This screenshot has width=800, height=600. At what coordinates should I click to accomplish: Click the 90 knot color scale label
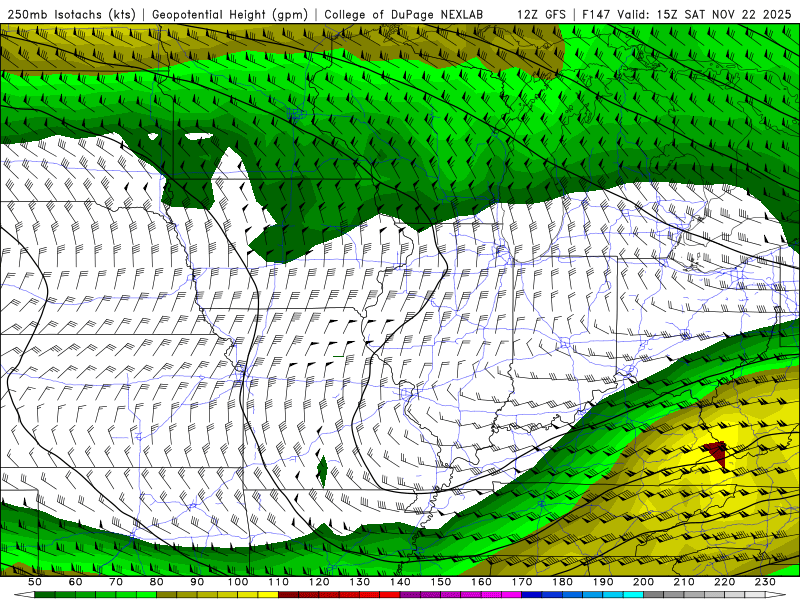(x=197, y=582)
